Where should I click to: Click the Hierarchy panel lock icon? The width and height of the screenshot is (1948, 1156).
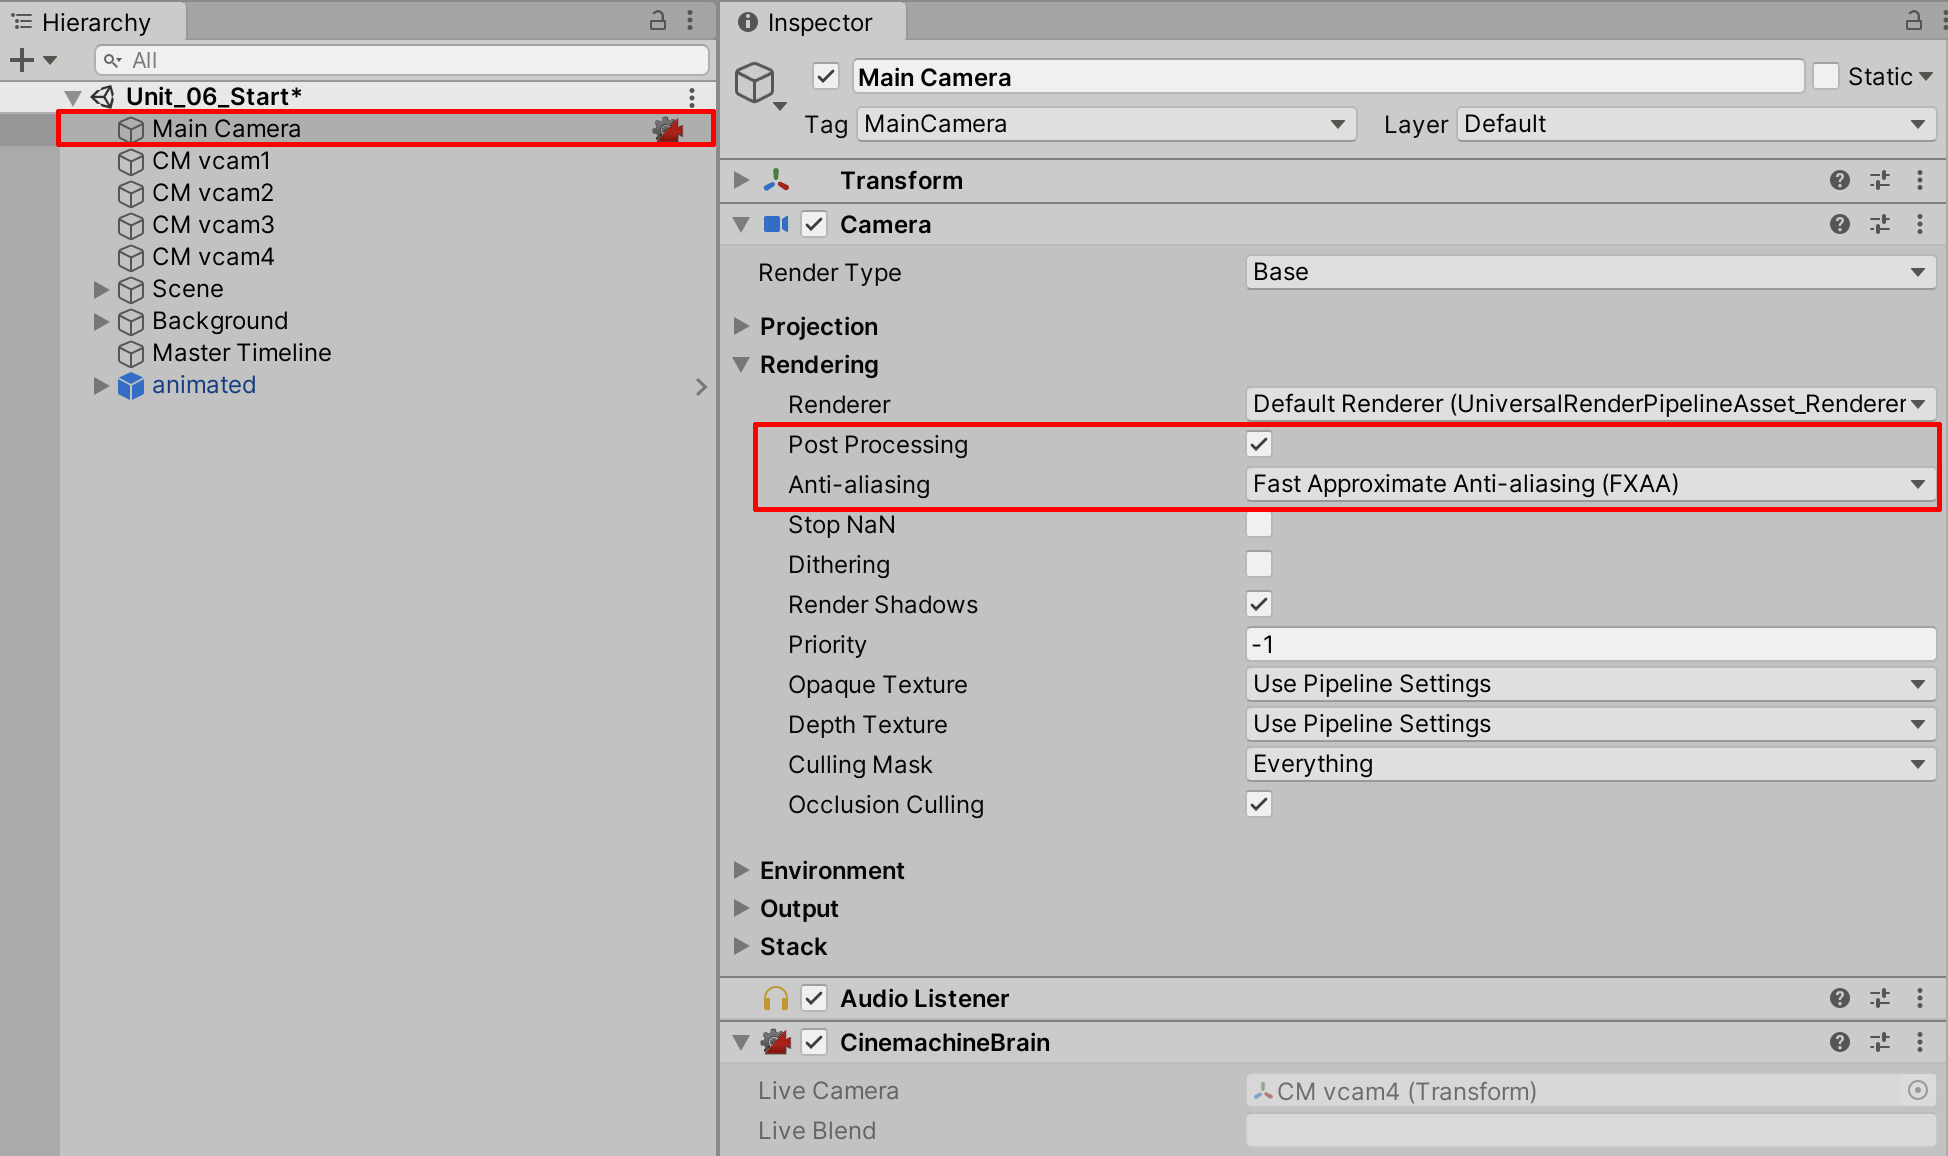coord(658,20)
